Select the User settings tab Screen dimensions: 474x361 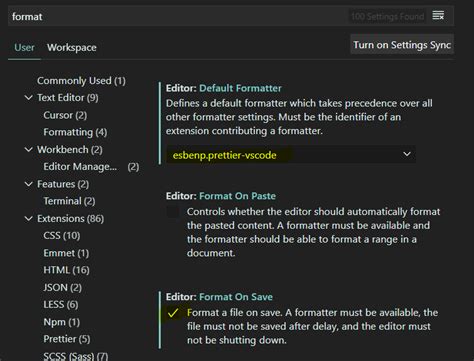pos(24,48)
